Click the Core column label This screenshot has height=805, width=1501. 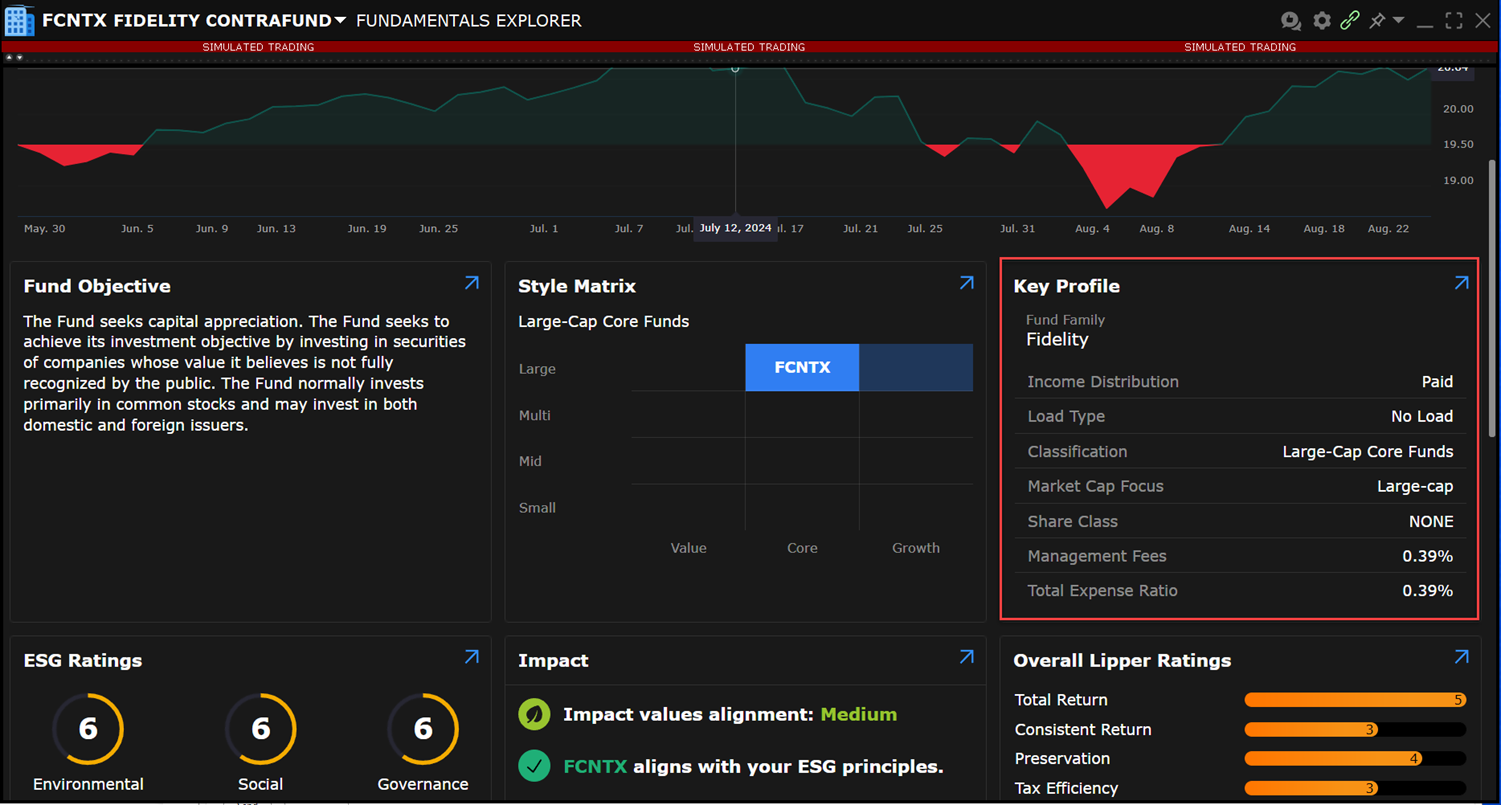(802, 548)
